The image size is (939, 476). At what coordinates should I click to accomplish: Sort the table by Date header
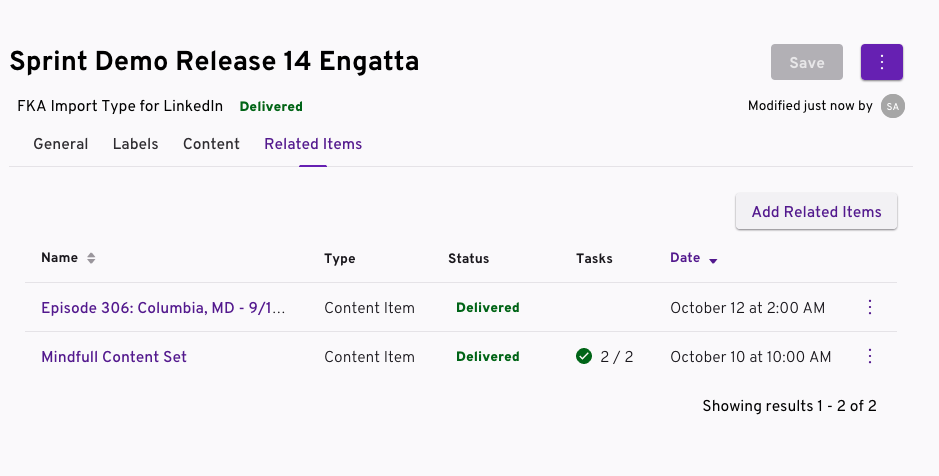[685, 258]
